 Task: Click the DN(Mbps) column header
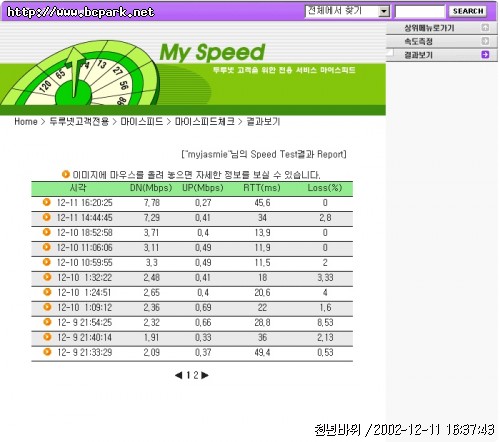(x=151, y=188)
